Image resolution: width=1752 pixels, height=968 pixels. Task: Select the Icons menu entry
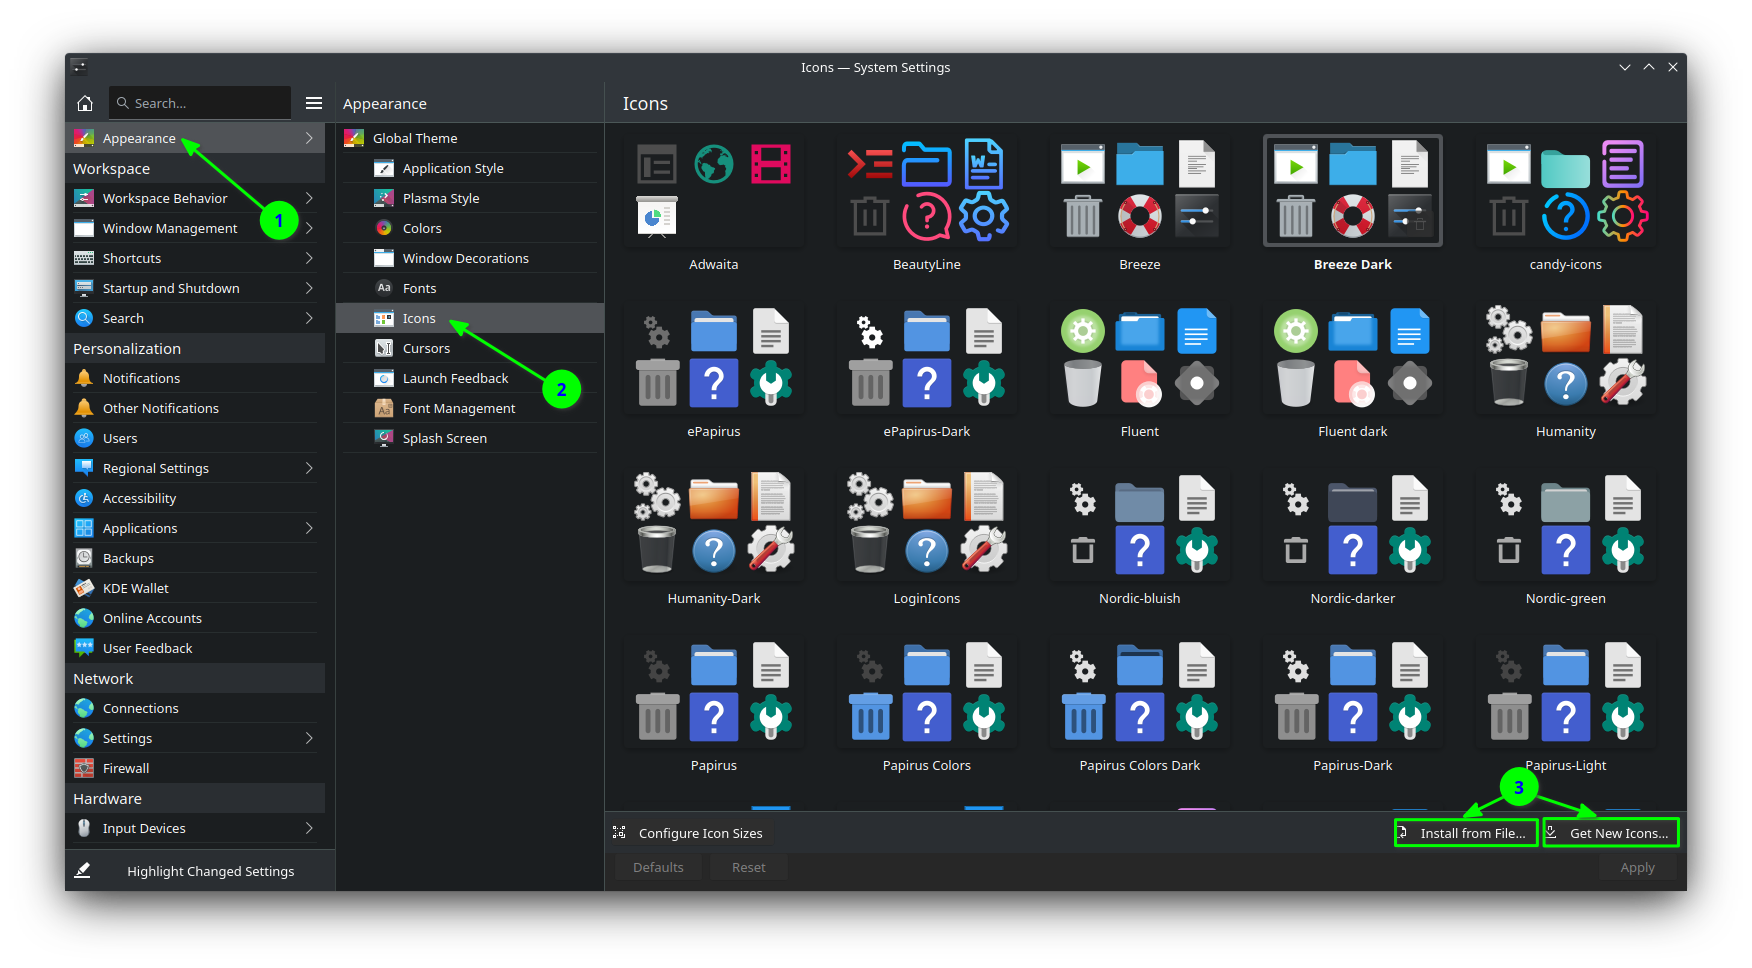click(x=470, y=318)
